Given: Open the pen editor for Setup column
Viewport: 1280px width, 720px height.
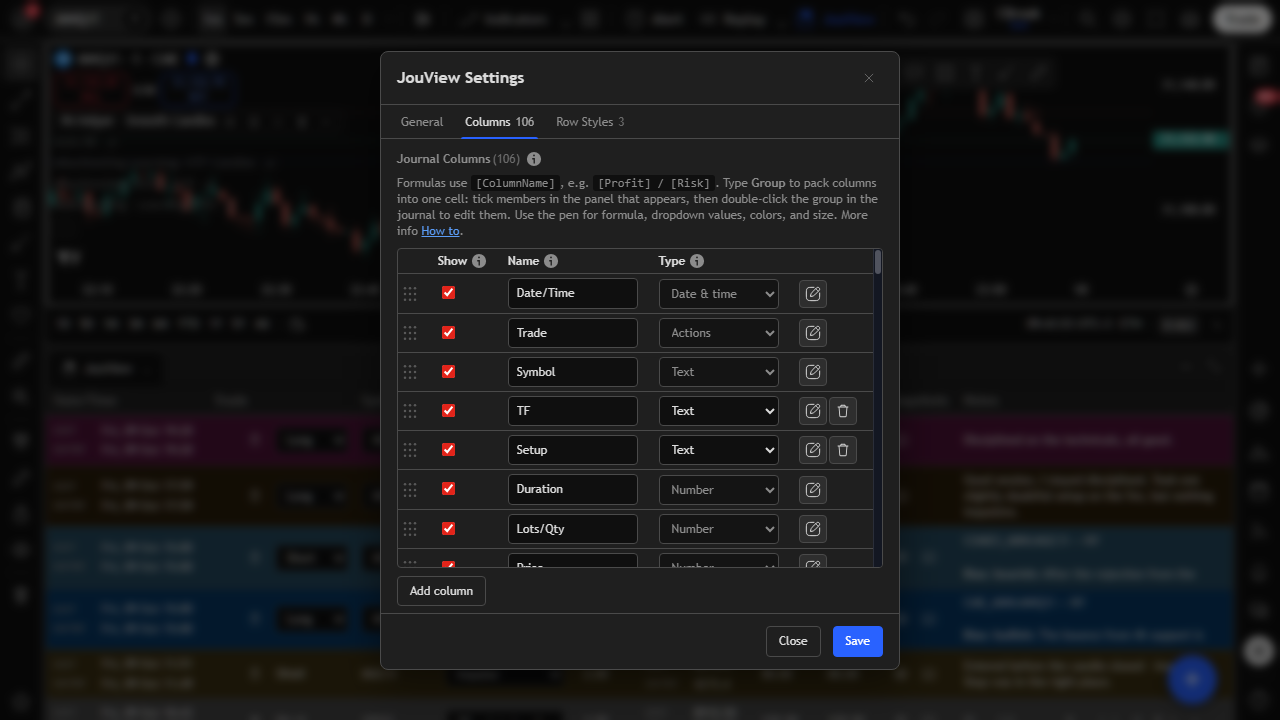Looking at the screenshot, I should [813, 450].
